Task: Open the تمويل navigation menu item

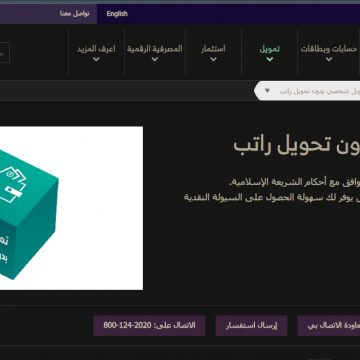Action: (270, 49)
